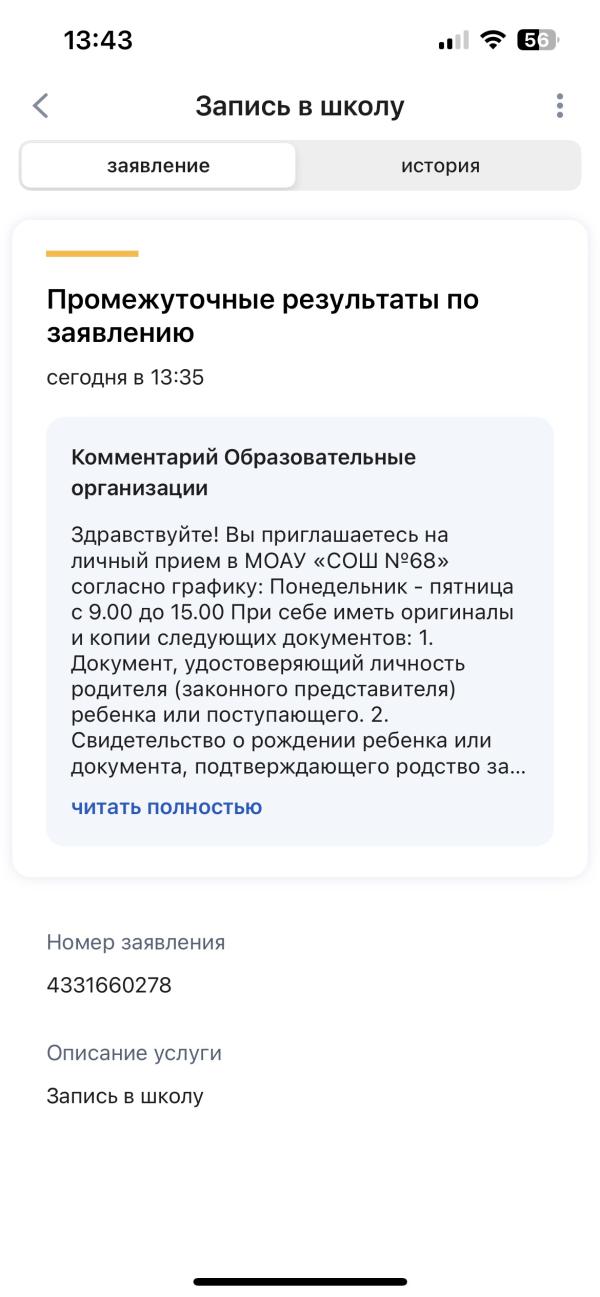This screenshot has width=600, height=1297.
Task: Tap the cellular signal bars icon
Action: coord(453,42)
